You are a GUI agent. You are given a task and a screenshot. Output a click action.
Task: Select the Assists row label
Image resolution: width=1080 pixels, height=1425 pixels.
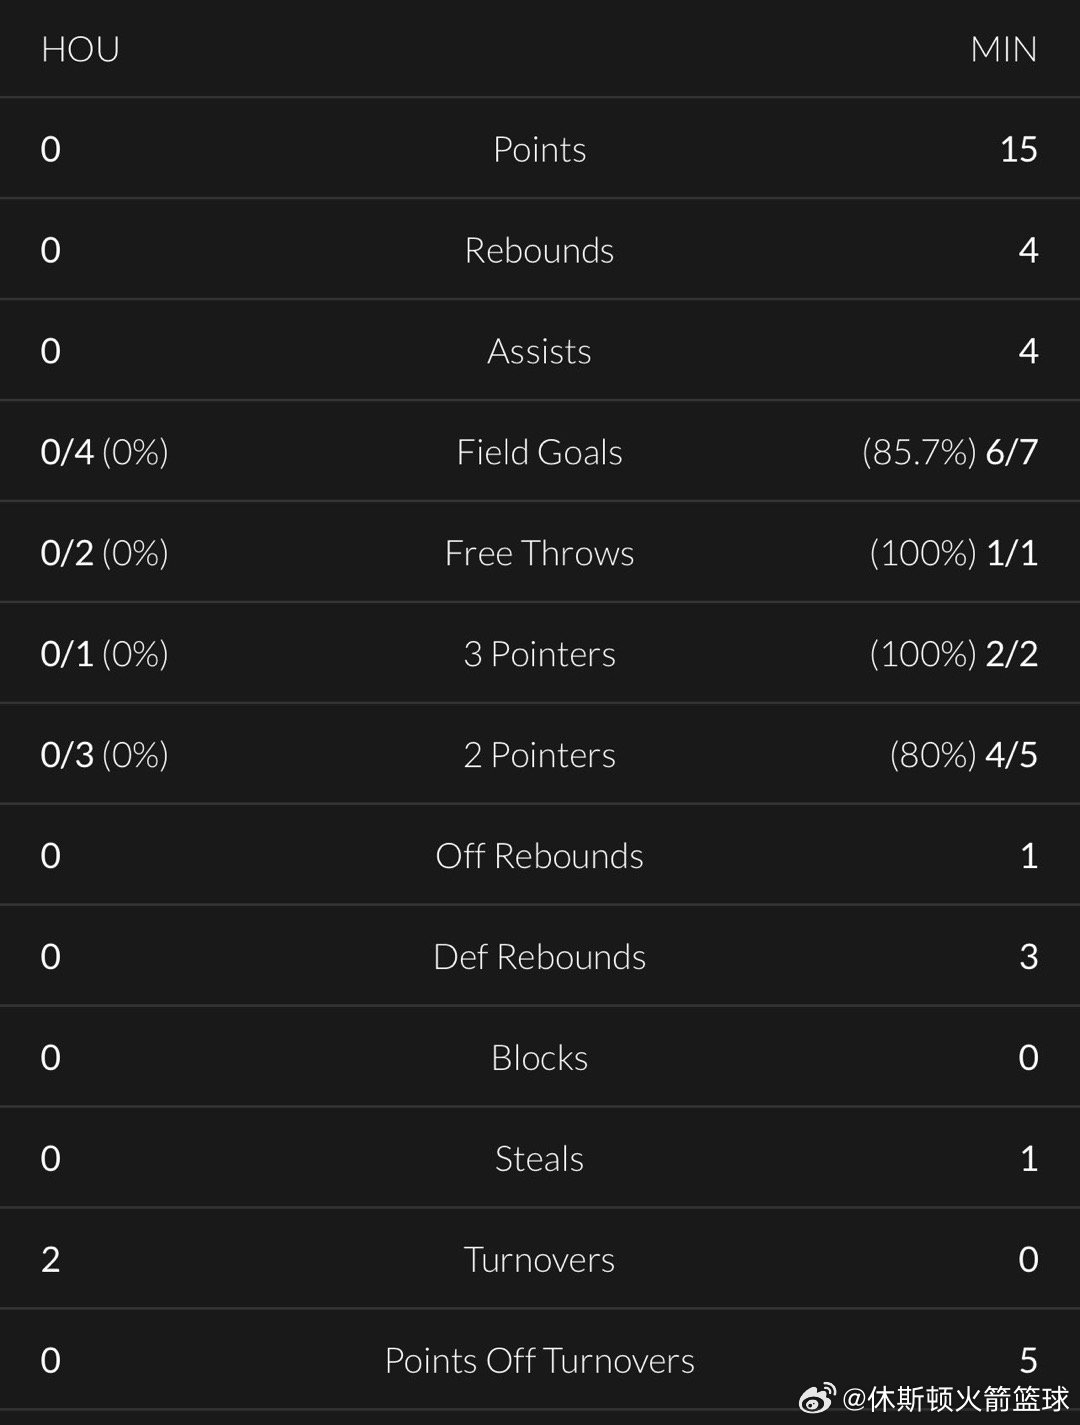coord(539,351)
